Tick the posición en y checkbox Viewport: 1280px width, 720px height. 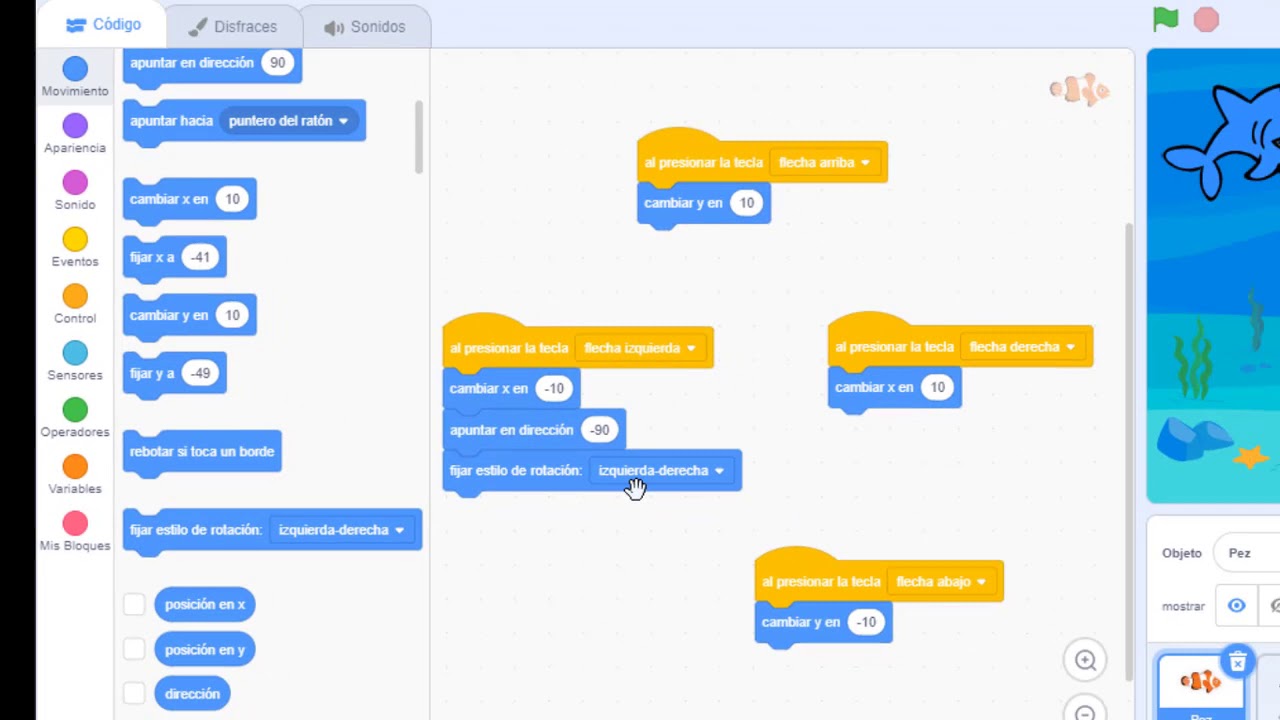tap(134, 649)
